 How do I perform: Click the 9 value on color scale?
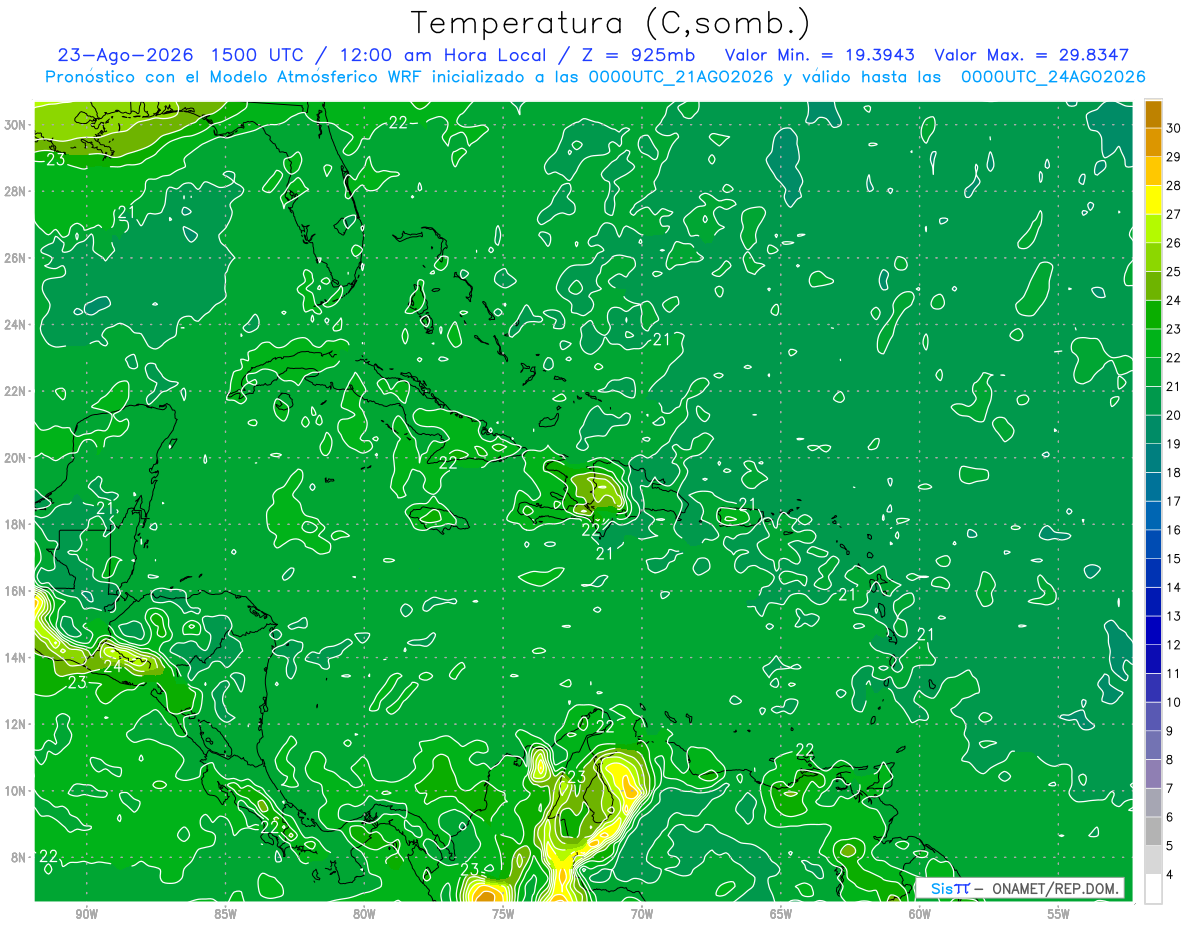(1170, 731)
